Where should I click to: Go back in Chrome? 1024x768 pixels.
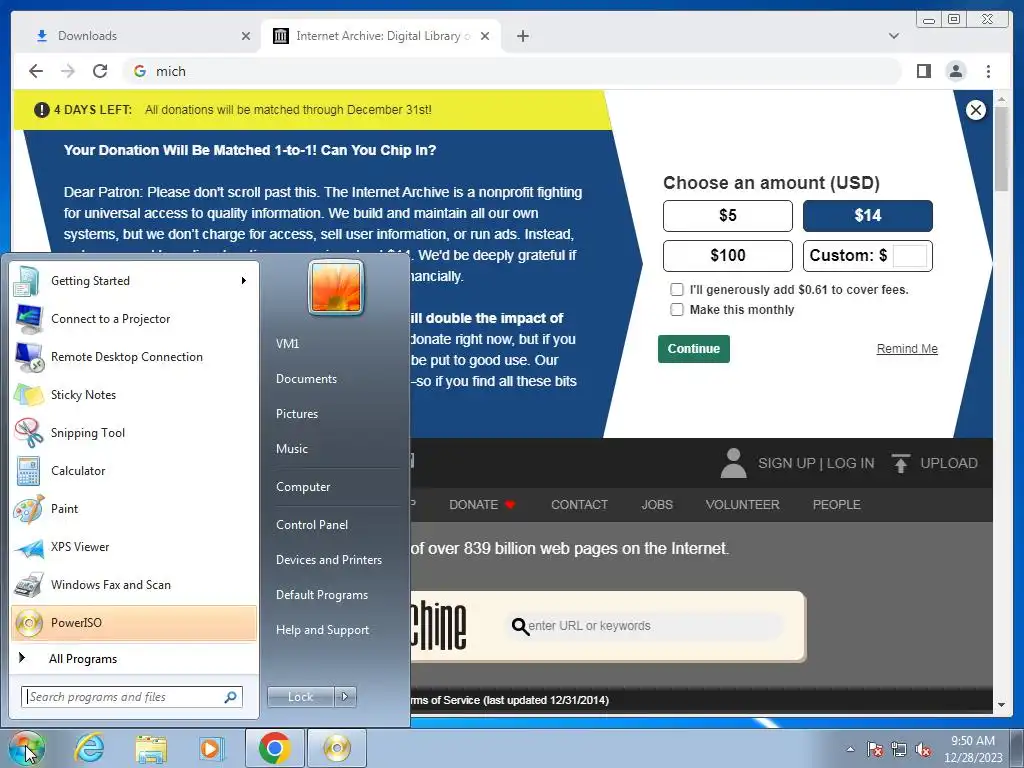(36, 71)
